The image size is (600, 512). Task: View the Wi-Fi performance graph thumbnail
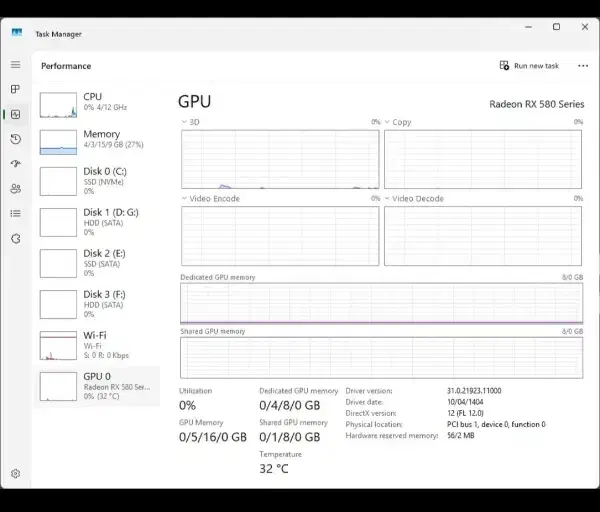pyautogui.click(x=58, y=346)
